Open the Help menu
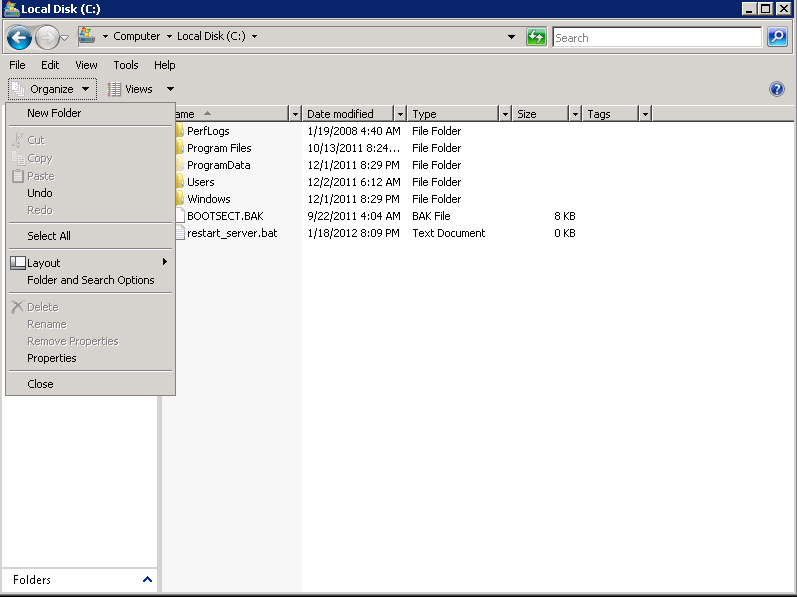This screenshot has height=597, width=797. pos(164,65)
